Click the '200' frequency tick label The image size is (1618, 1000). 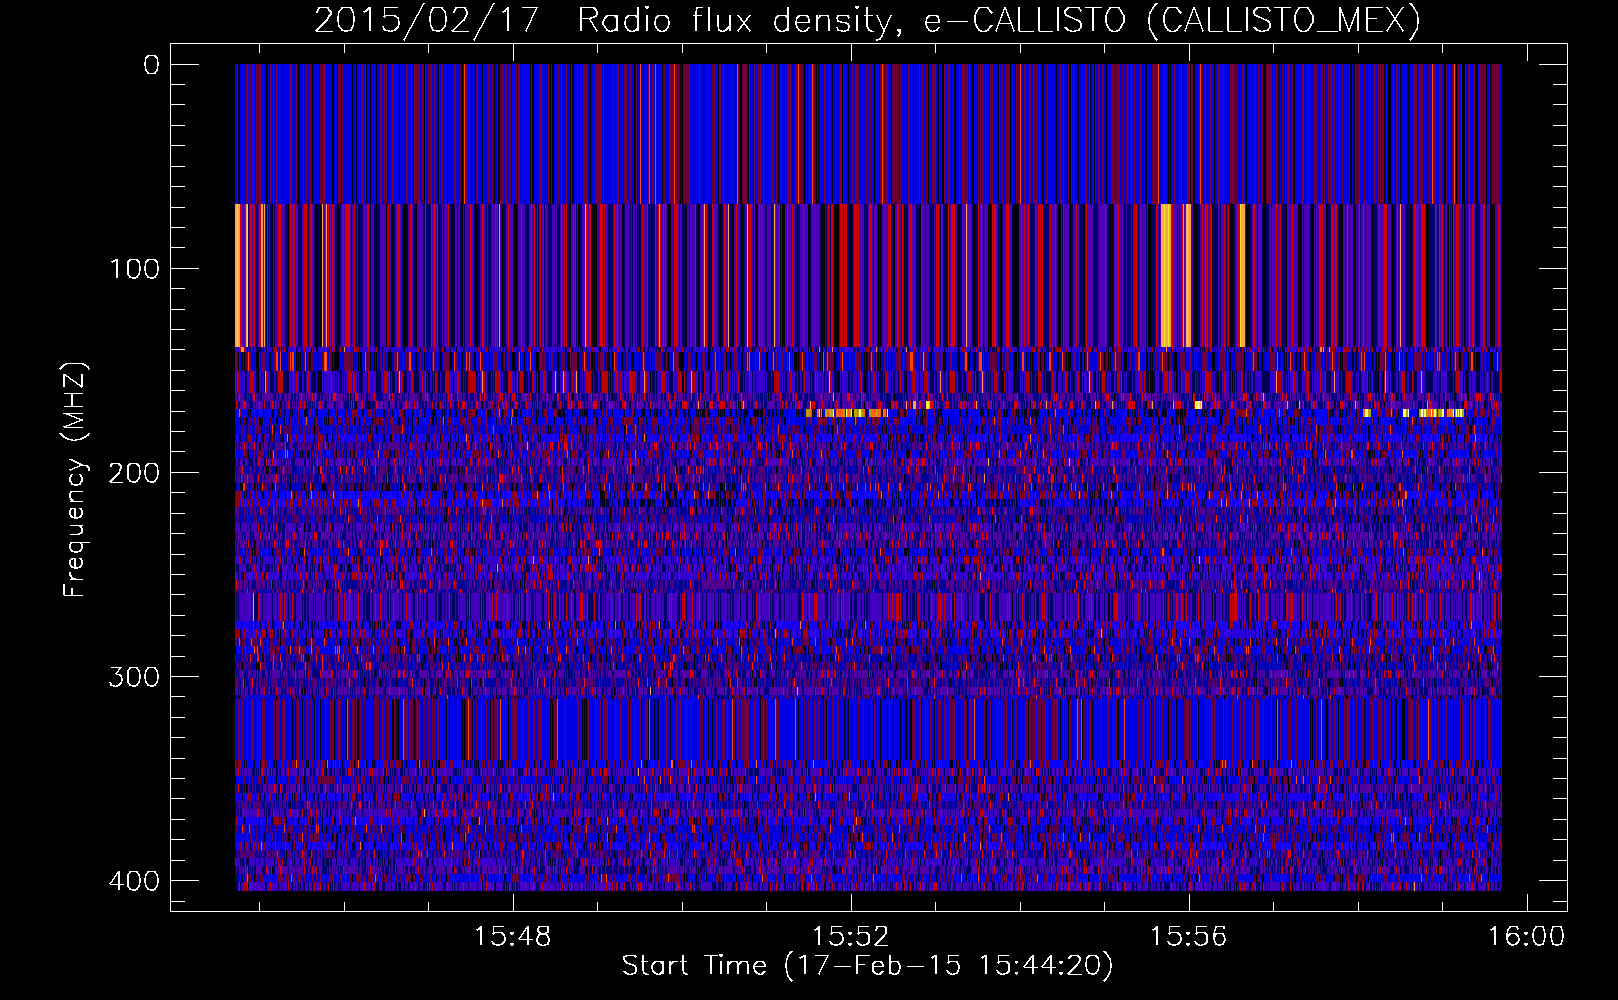click(134, 473)
